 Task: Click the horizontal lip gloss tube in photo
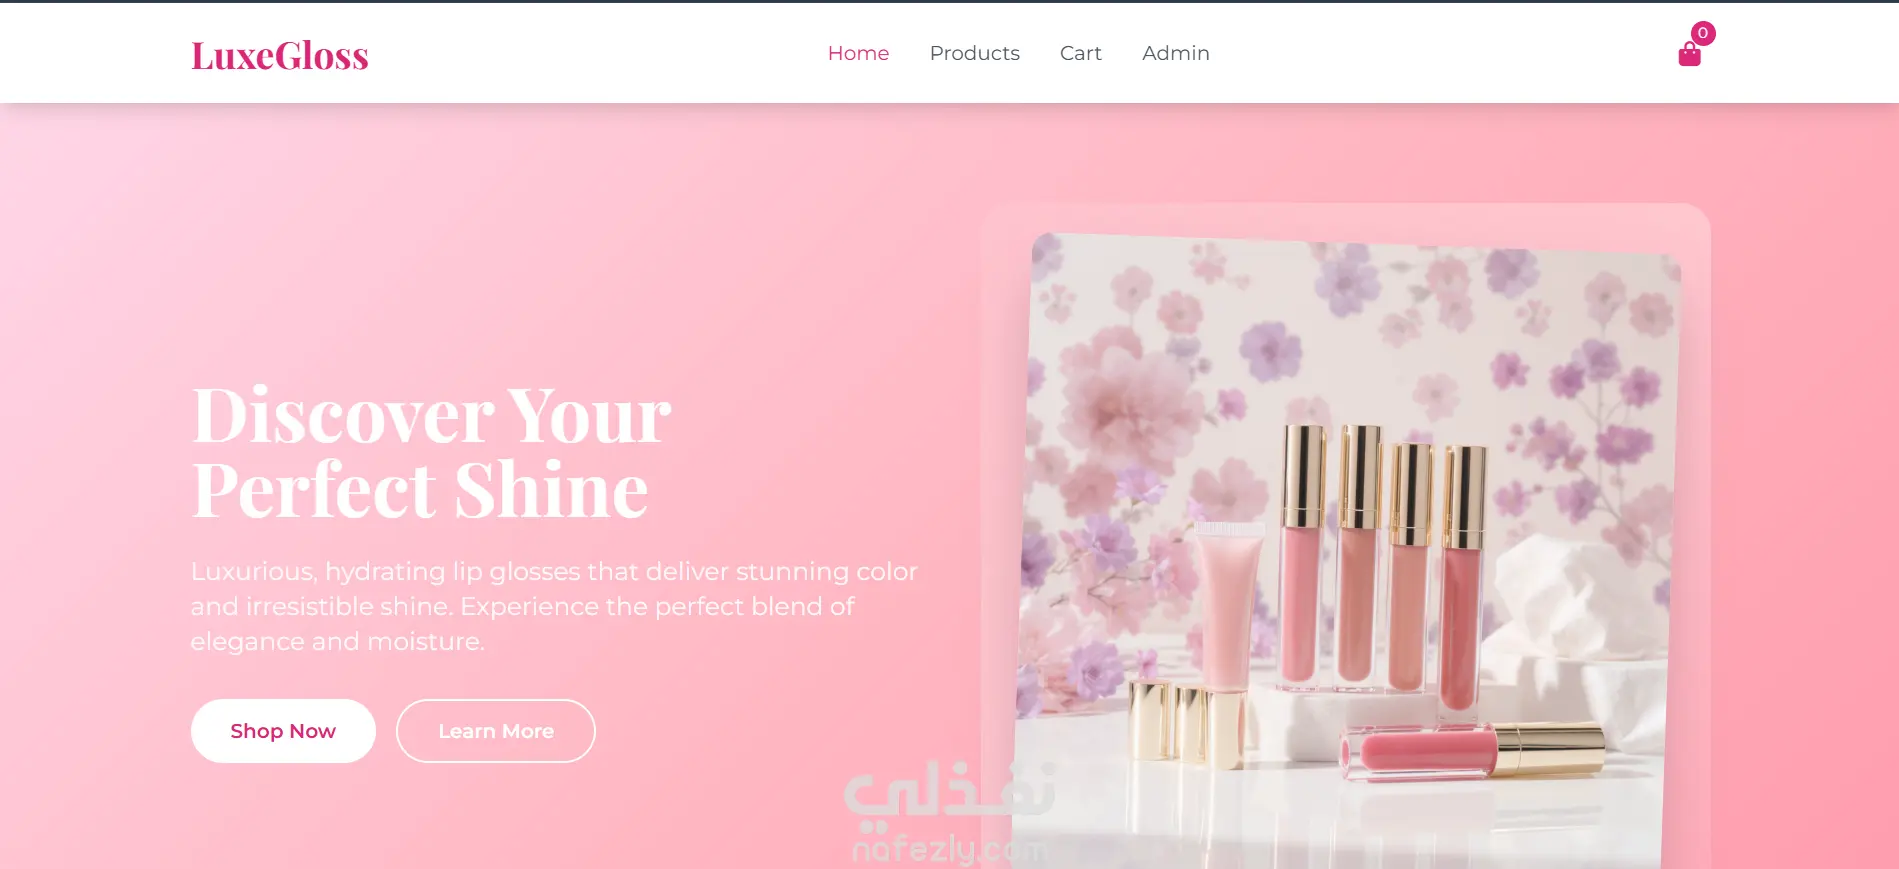[1472, 750]
